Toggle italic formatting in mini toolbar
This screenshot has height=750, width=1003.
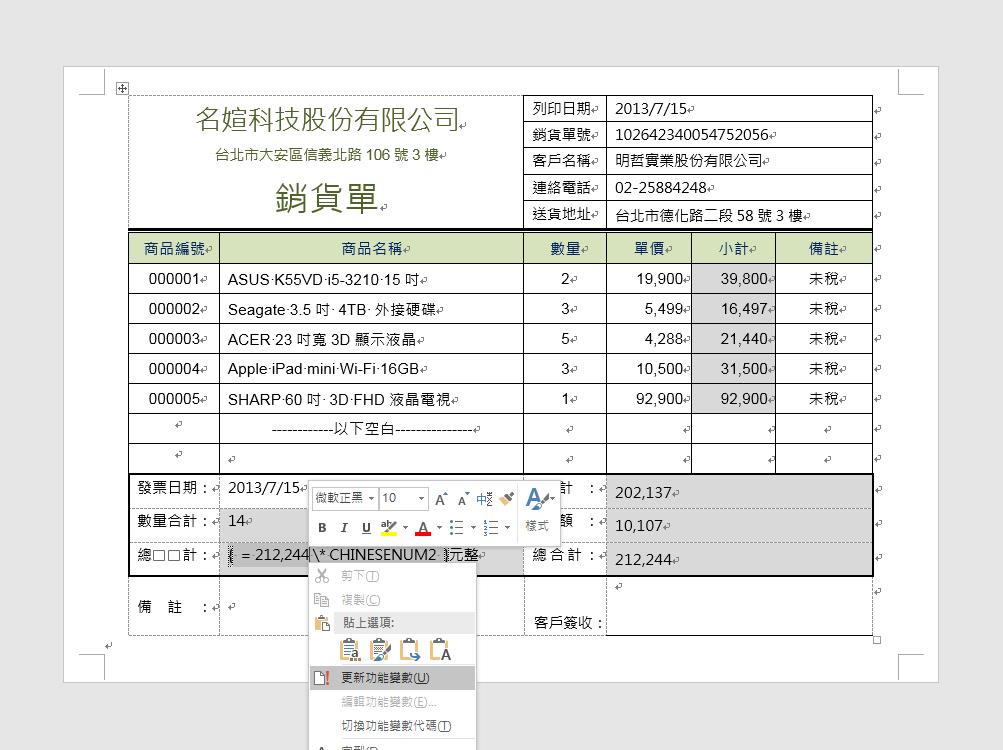pos(344,527)
